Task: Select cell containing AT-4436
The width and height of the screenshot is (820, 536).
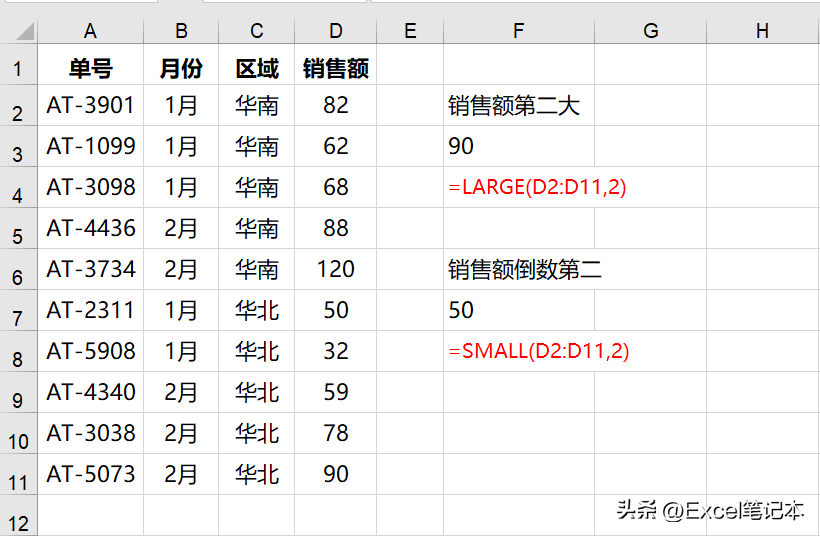Action: click(x=90, y=229)
